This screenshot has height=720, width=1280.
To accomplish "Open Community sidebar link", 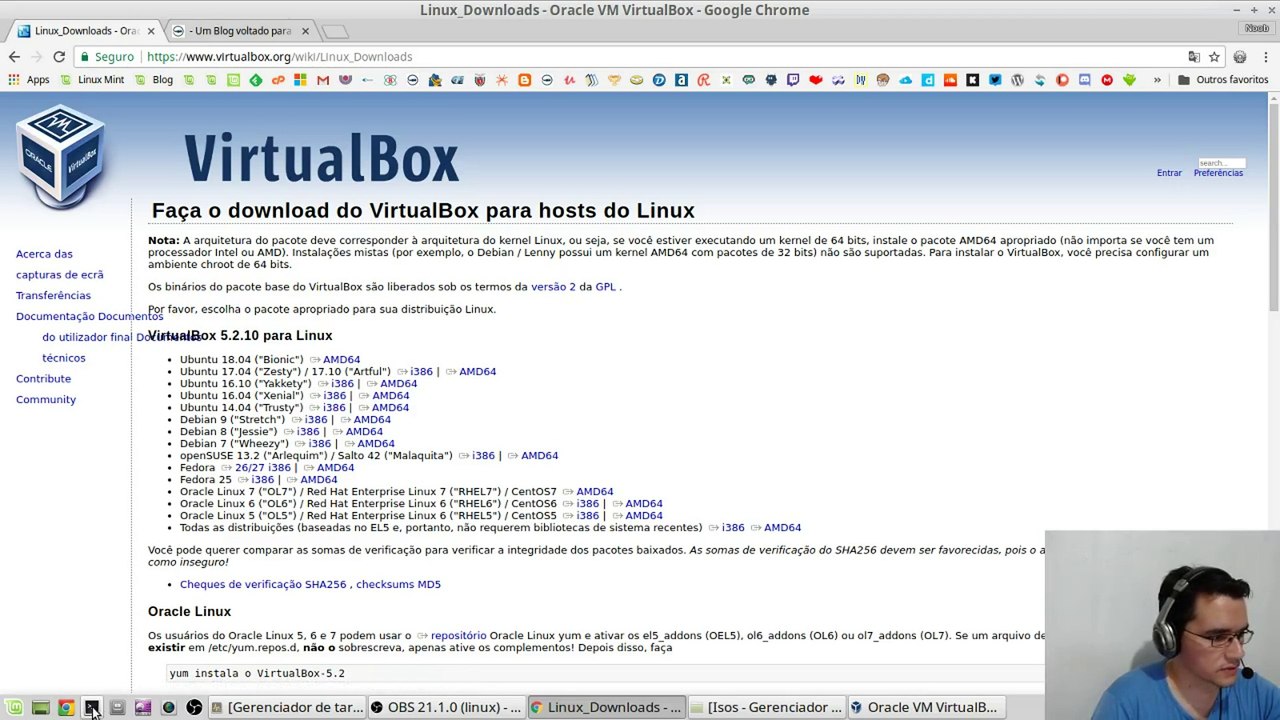I will [45, 400].
